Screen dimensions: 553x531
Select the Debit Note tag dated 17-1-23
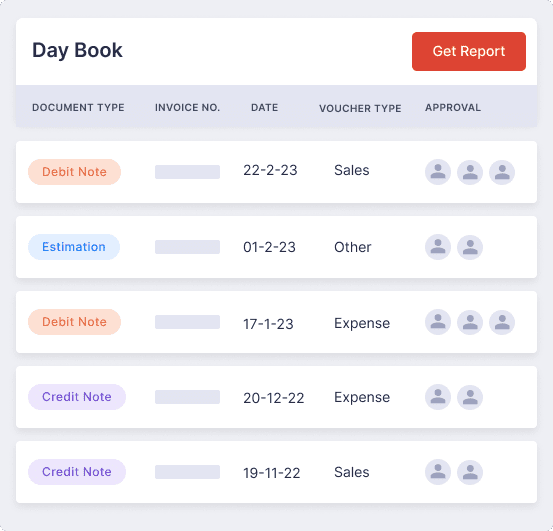point(74,322)
